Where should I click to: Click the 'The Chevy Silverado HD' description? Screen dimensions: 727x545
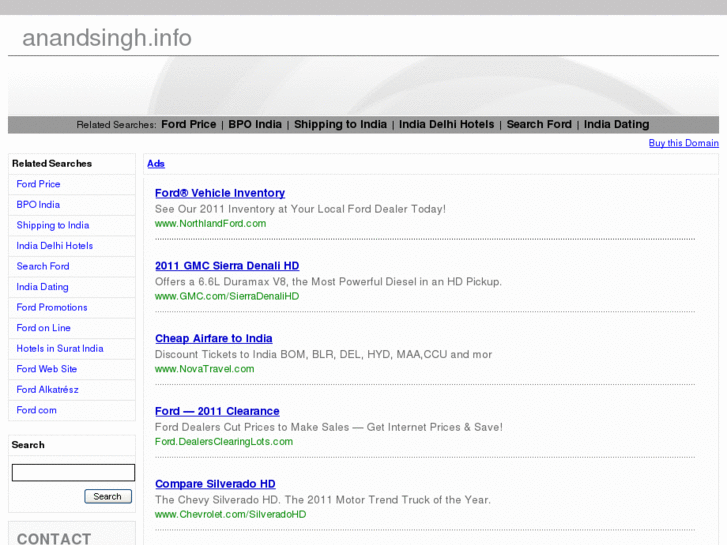tap(323, 500)
